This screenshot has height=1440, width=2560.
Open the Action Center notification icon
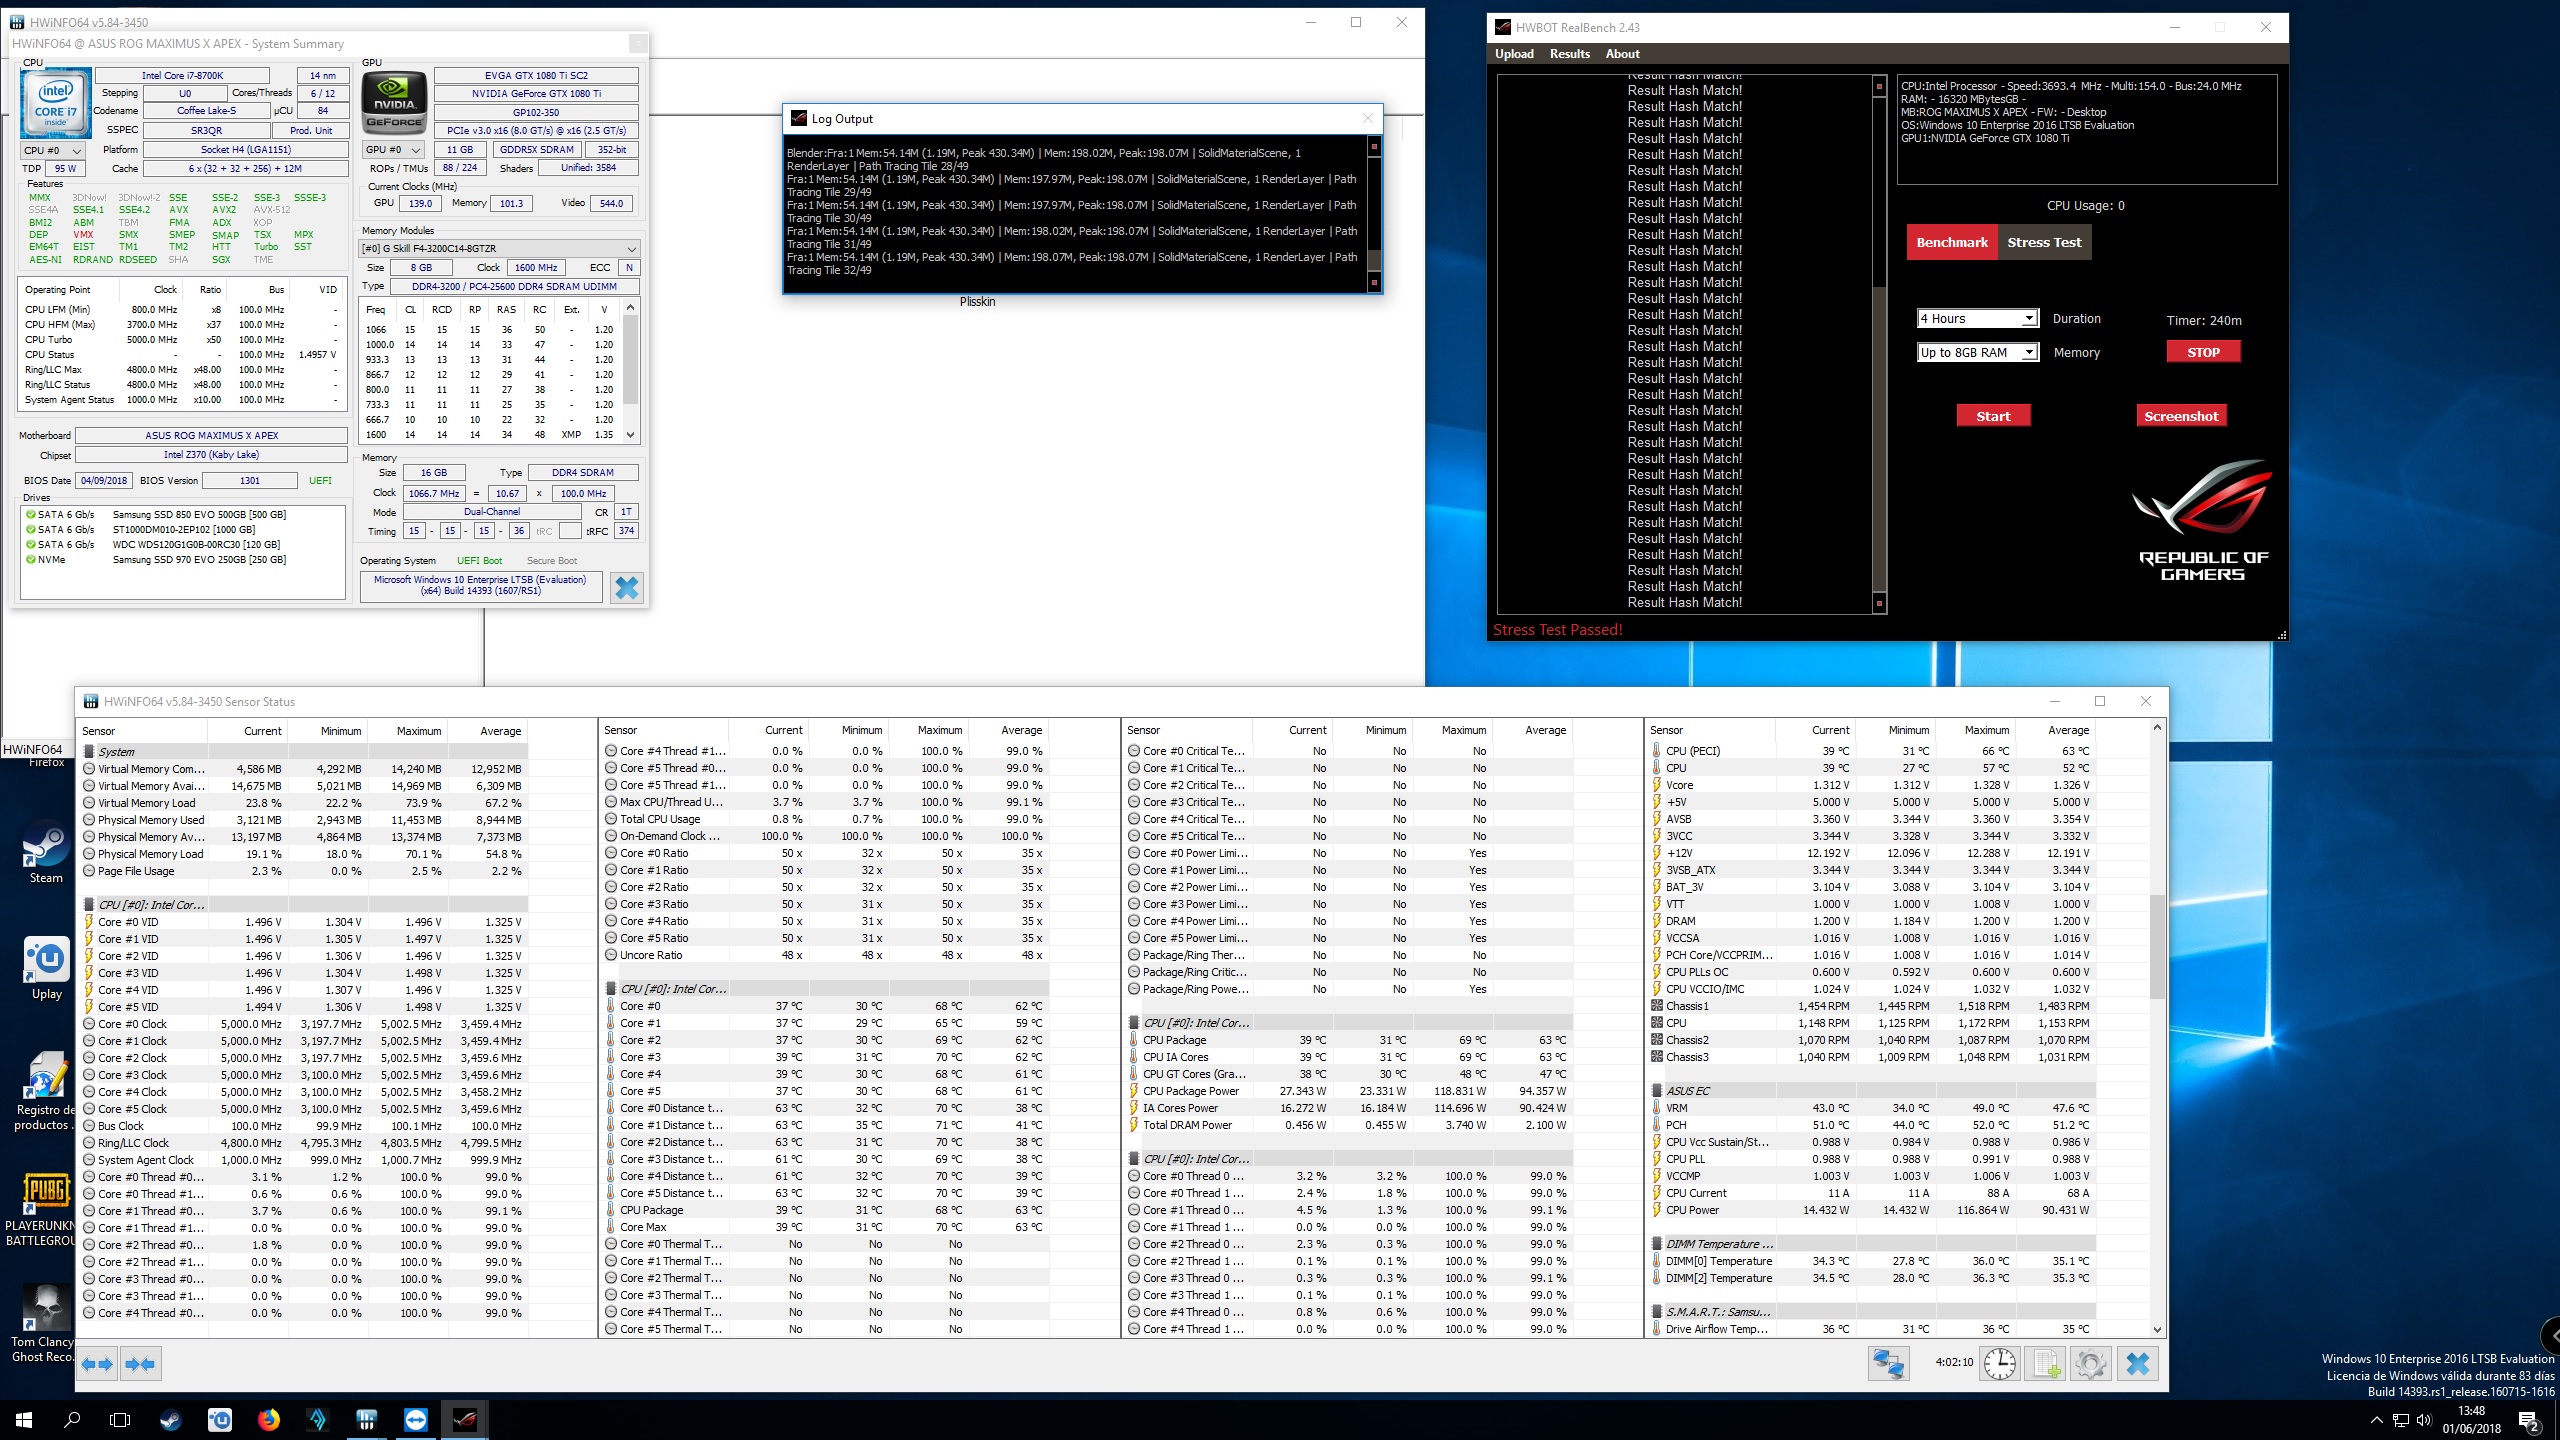pos(2528,1420)
